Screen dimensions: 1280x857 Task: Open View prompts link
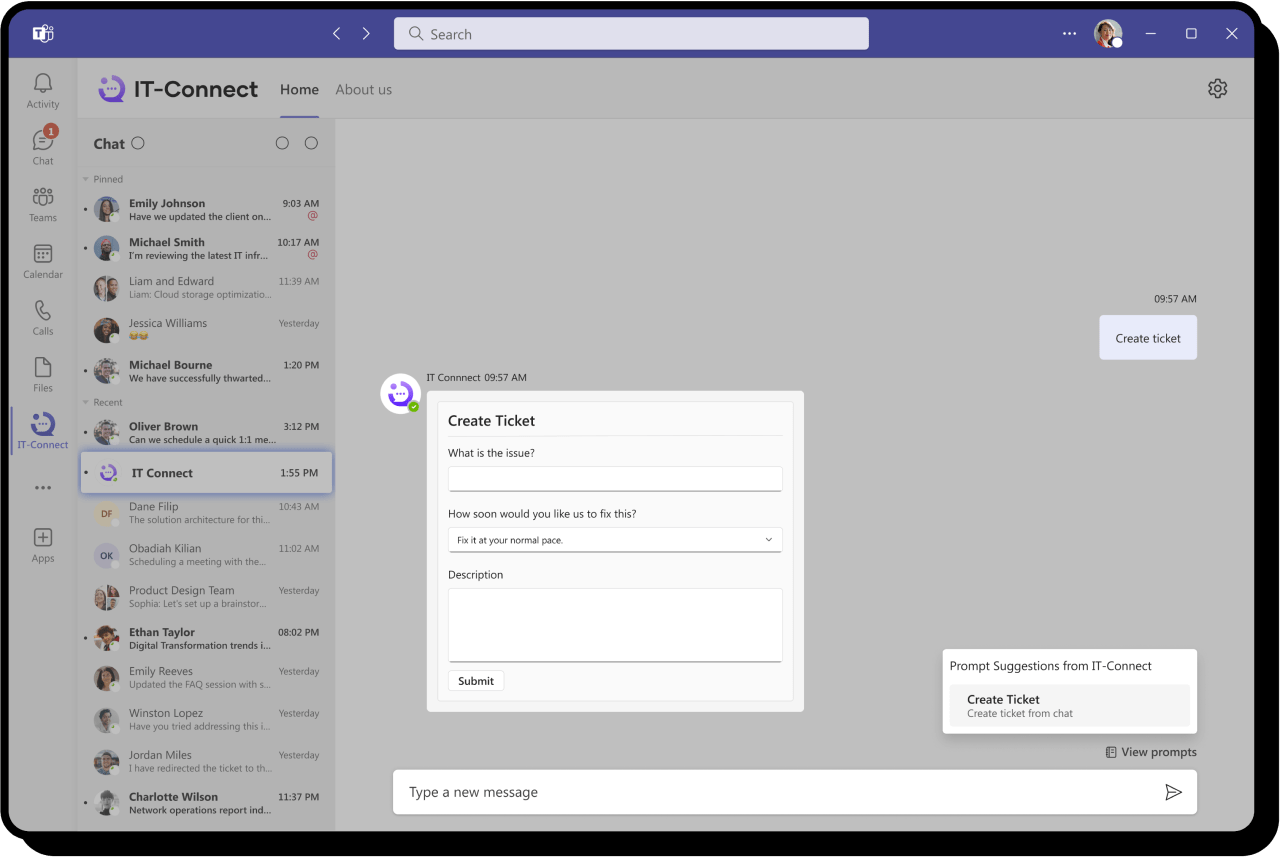point(1151,751)
